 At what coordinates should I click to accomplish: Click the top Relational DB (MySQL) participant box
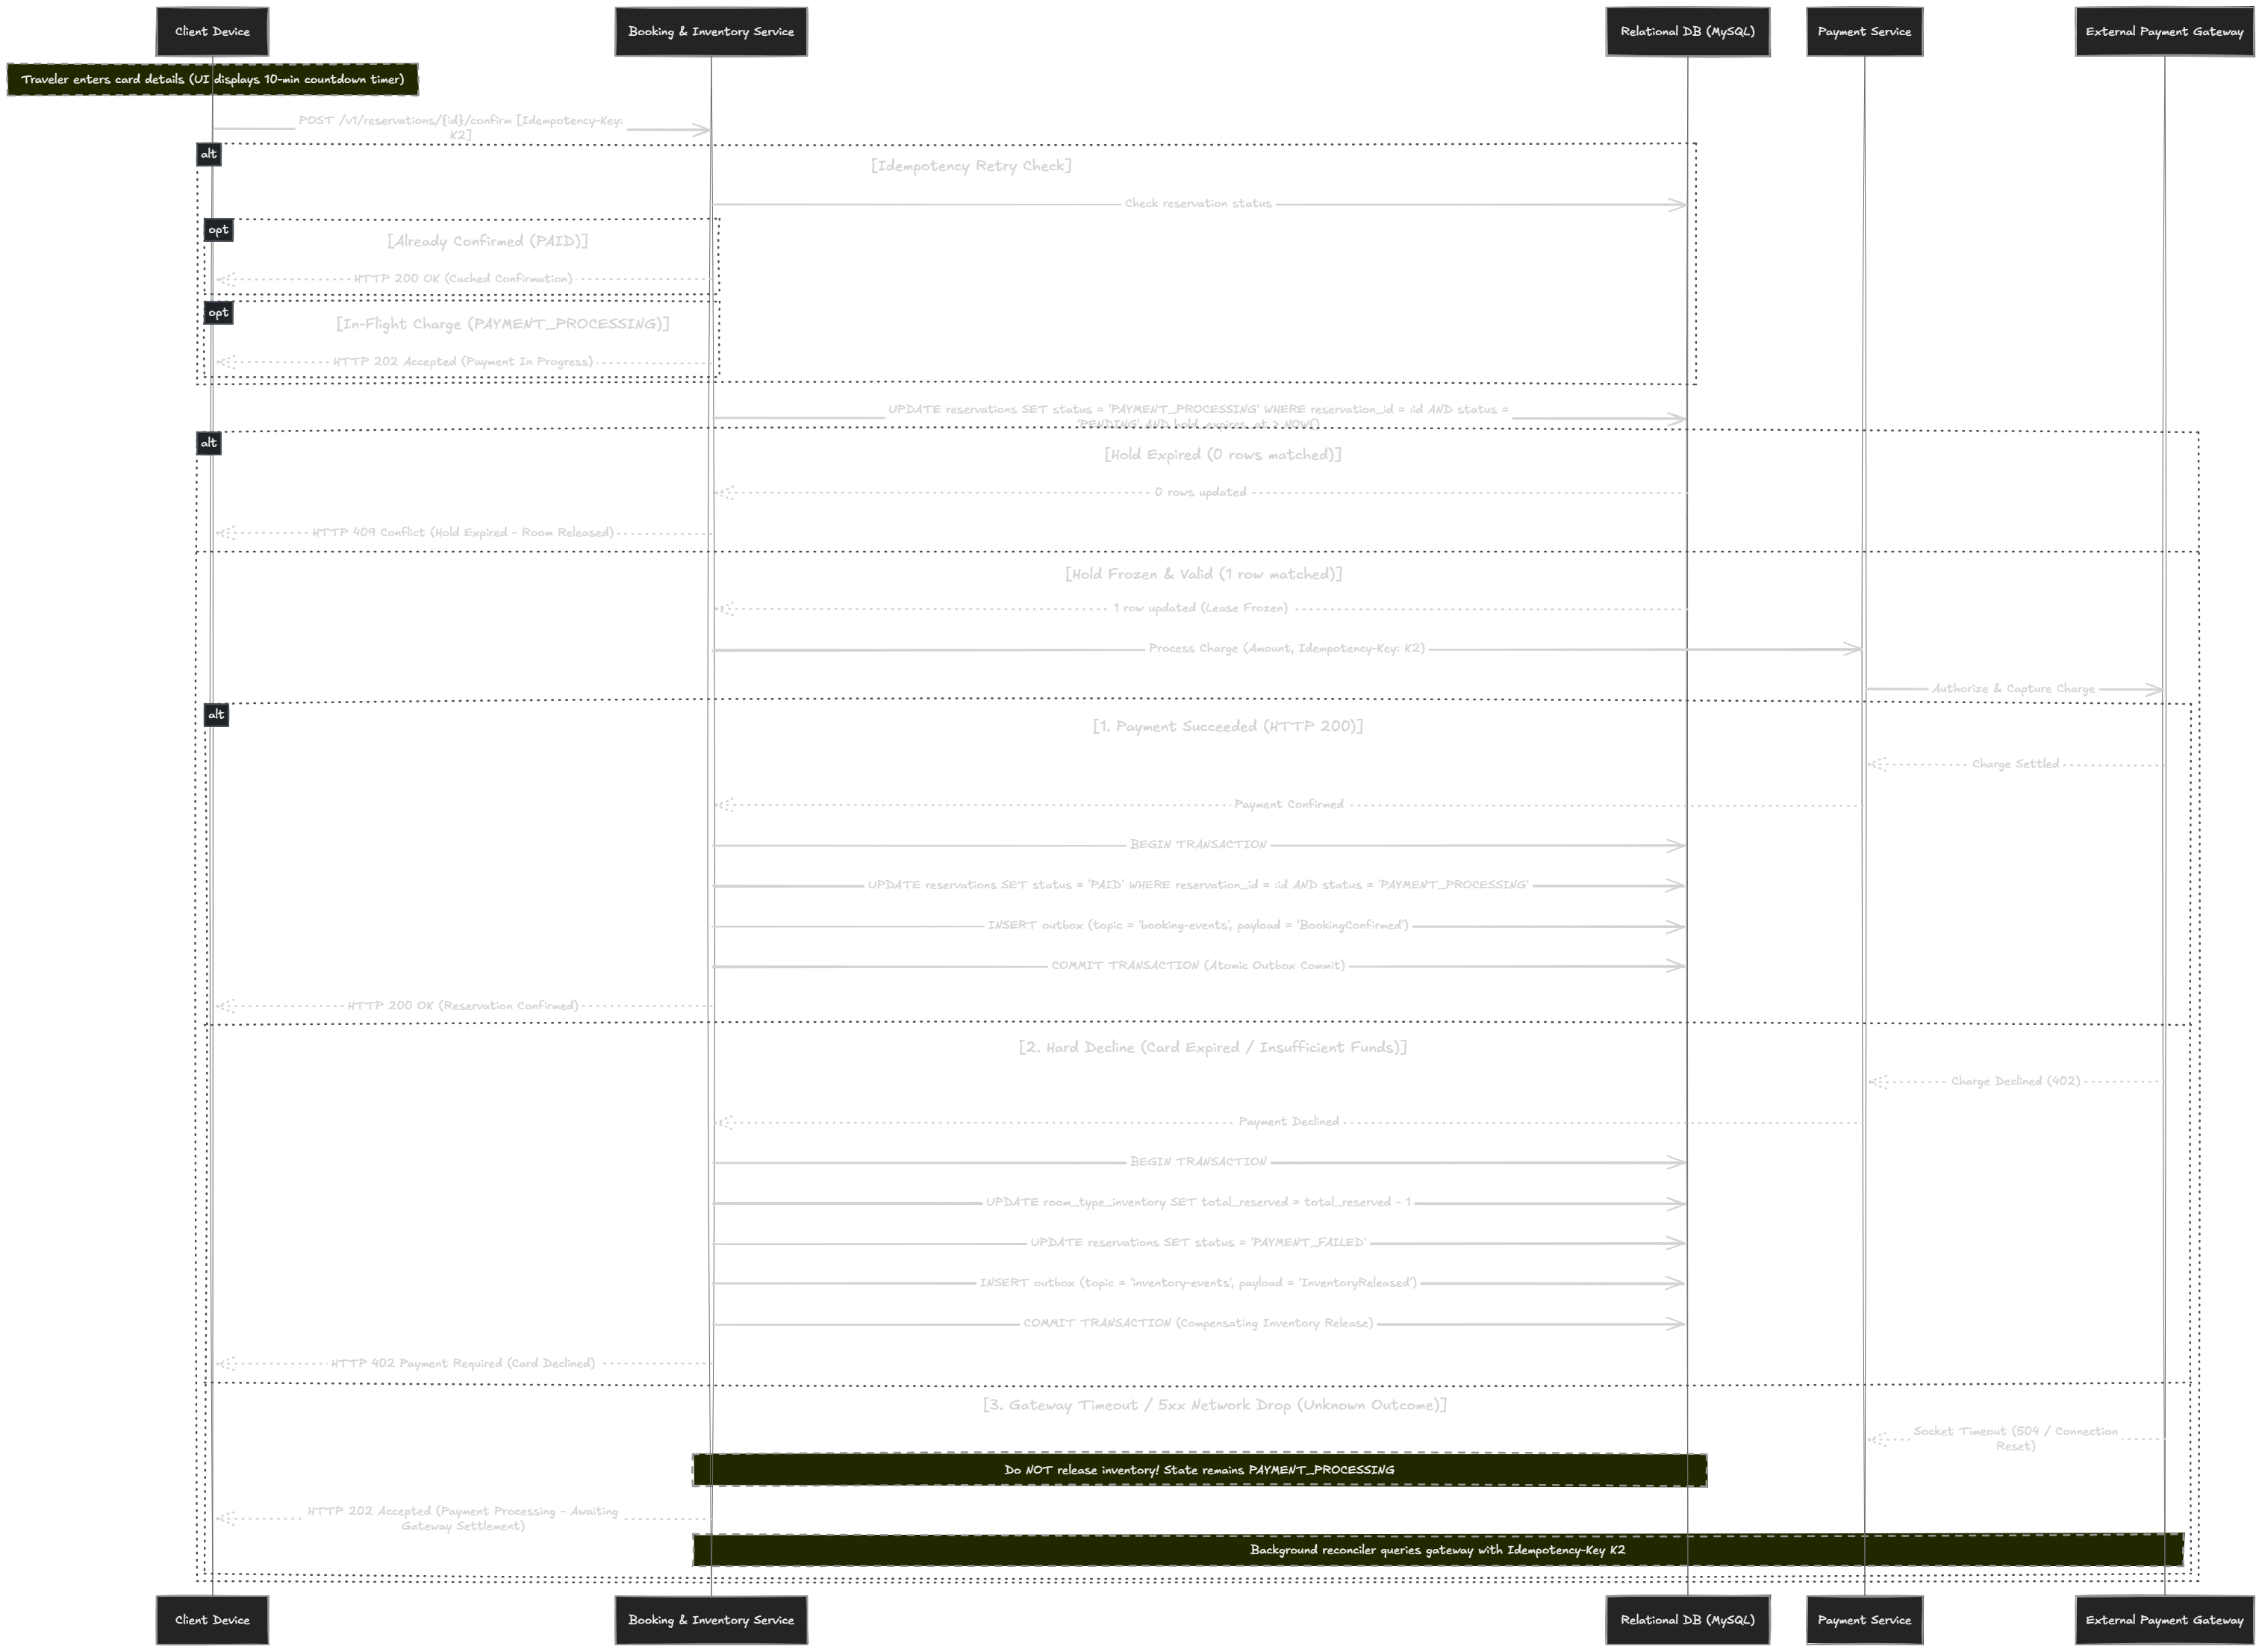click(1688, 32)
